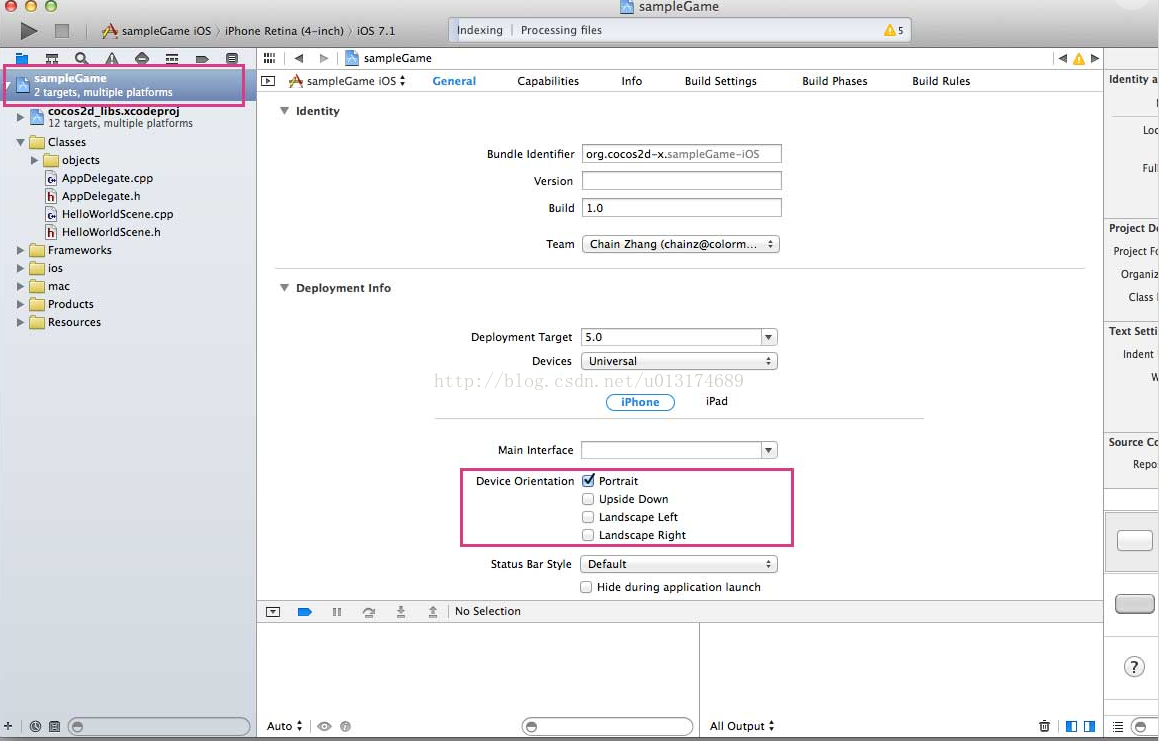Open the Symbol navigator icon
This screenshot has height=741, width=1159.
(x=52, y=58)
